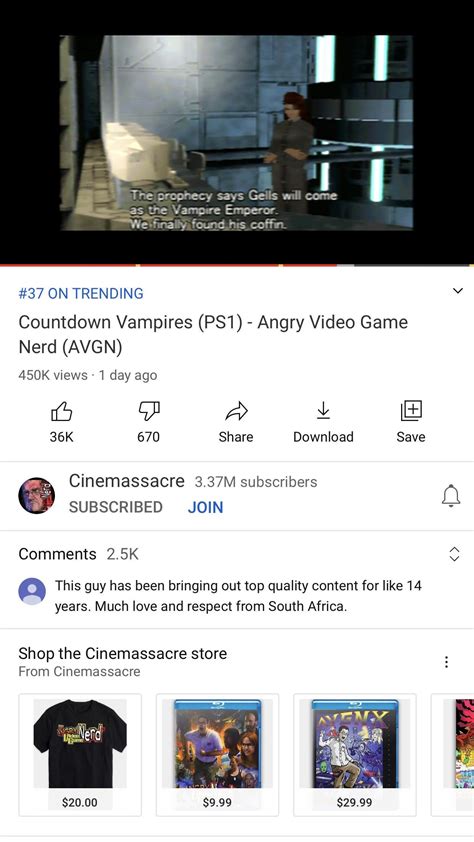Tap the Download arrow icon
474x842 pixels.
click(323, 411)
